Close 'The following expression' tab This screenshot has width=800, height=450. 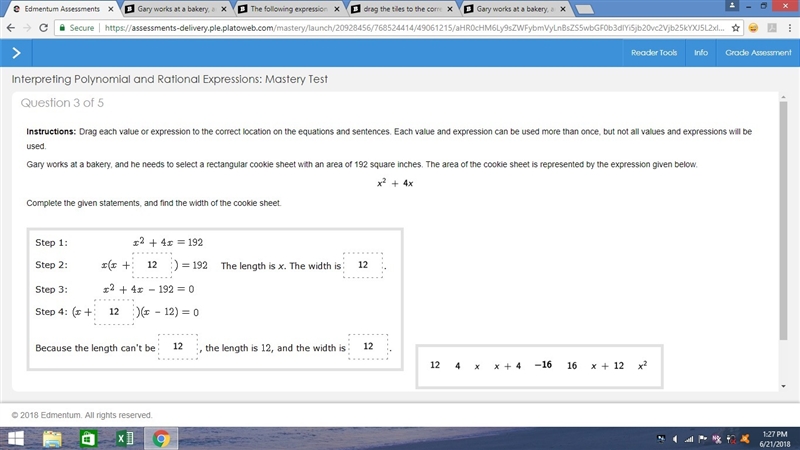[x=337, y=9]
